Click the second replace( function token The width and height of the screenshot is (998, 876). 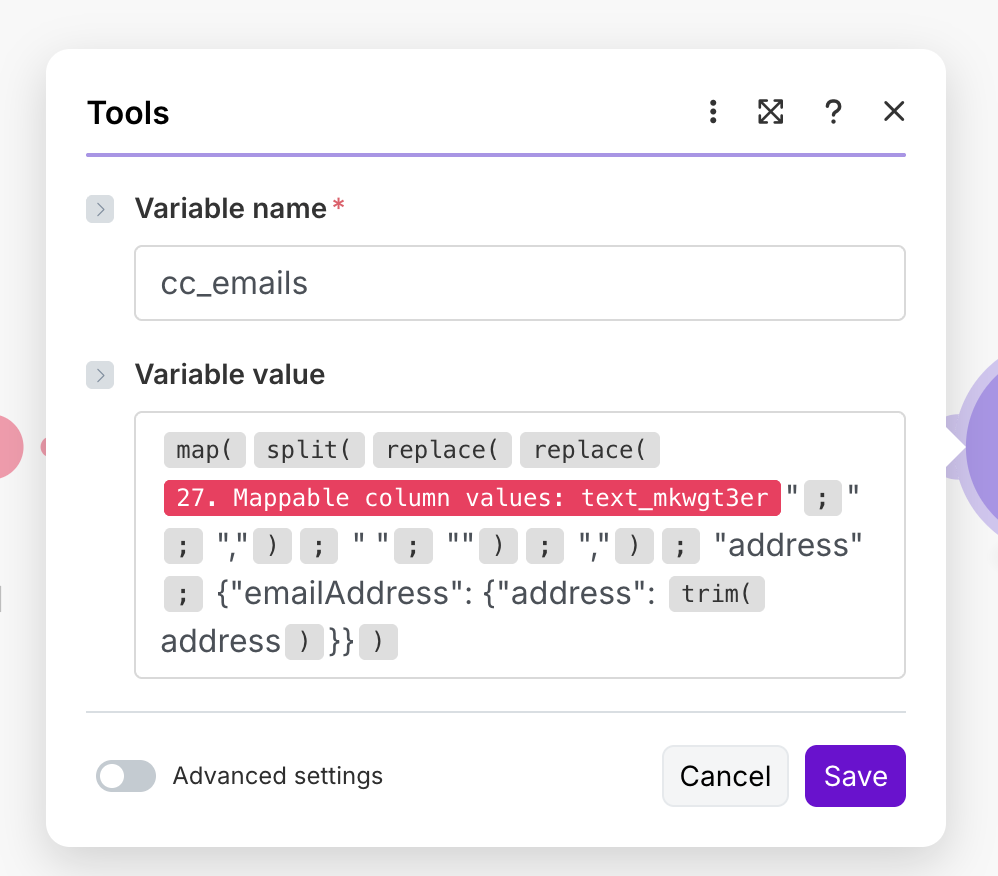589,450
